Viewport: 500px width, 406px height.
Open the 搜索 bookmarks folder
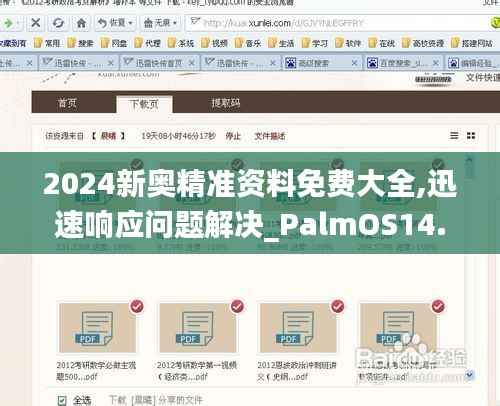pos(81,43)
